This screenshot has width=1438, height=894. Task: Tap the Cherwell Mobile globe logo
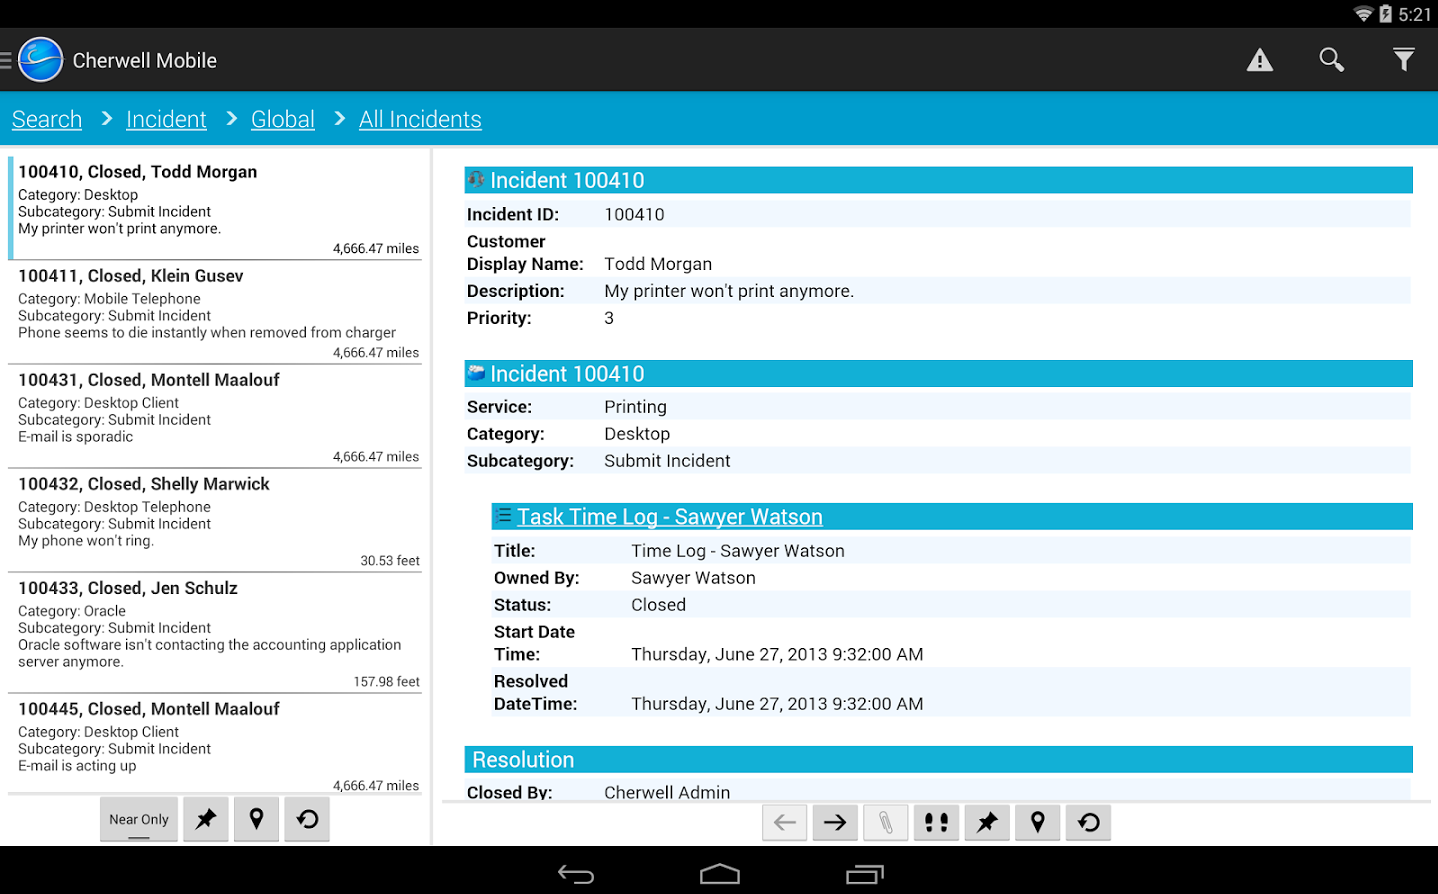coord(41,60)
